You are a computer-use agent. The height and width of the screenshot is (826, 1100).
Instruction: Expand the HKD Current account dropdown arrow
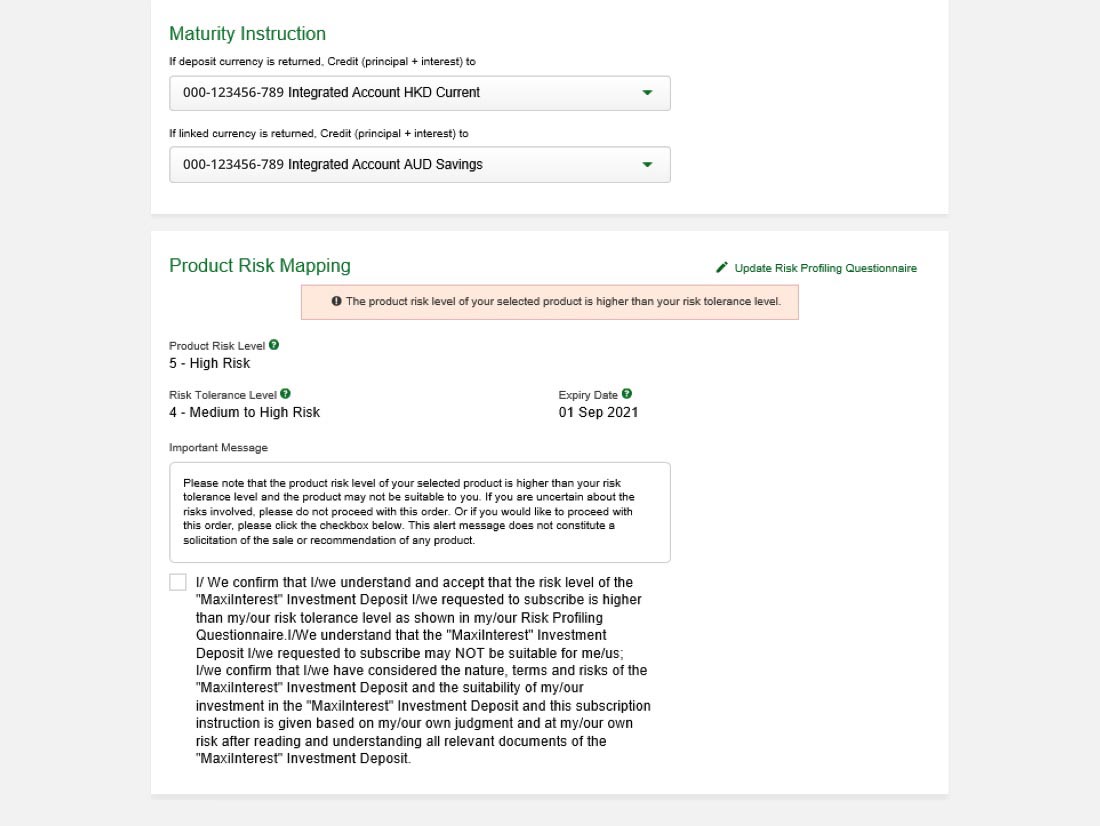pos(647,93)
